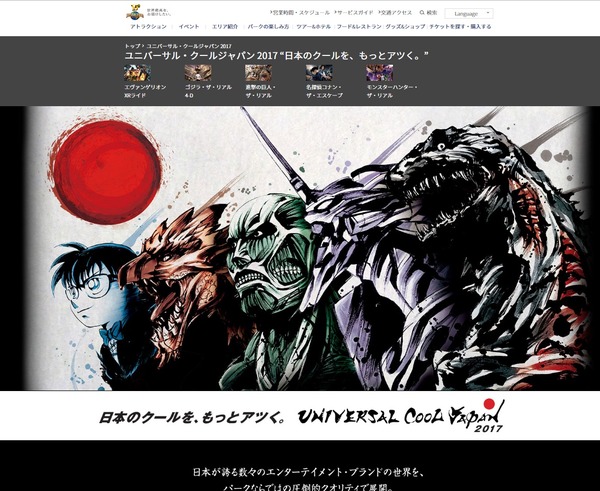
Task: Open 名探偵コナン・ザ・エスケープ thumbnail
Action: [x=319, y=73]
